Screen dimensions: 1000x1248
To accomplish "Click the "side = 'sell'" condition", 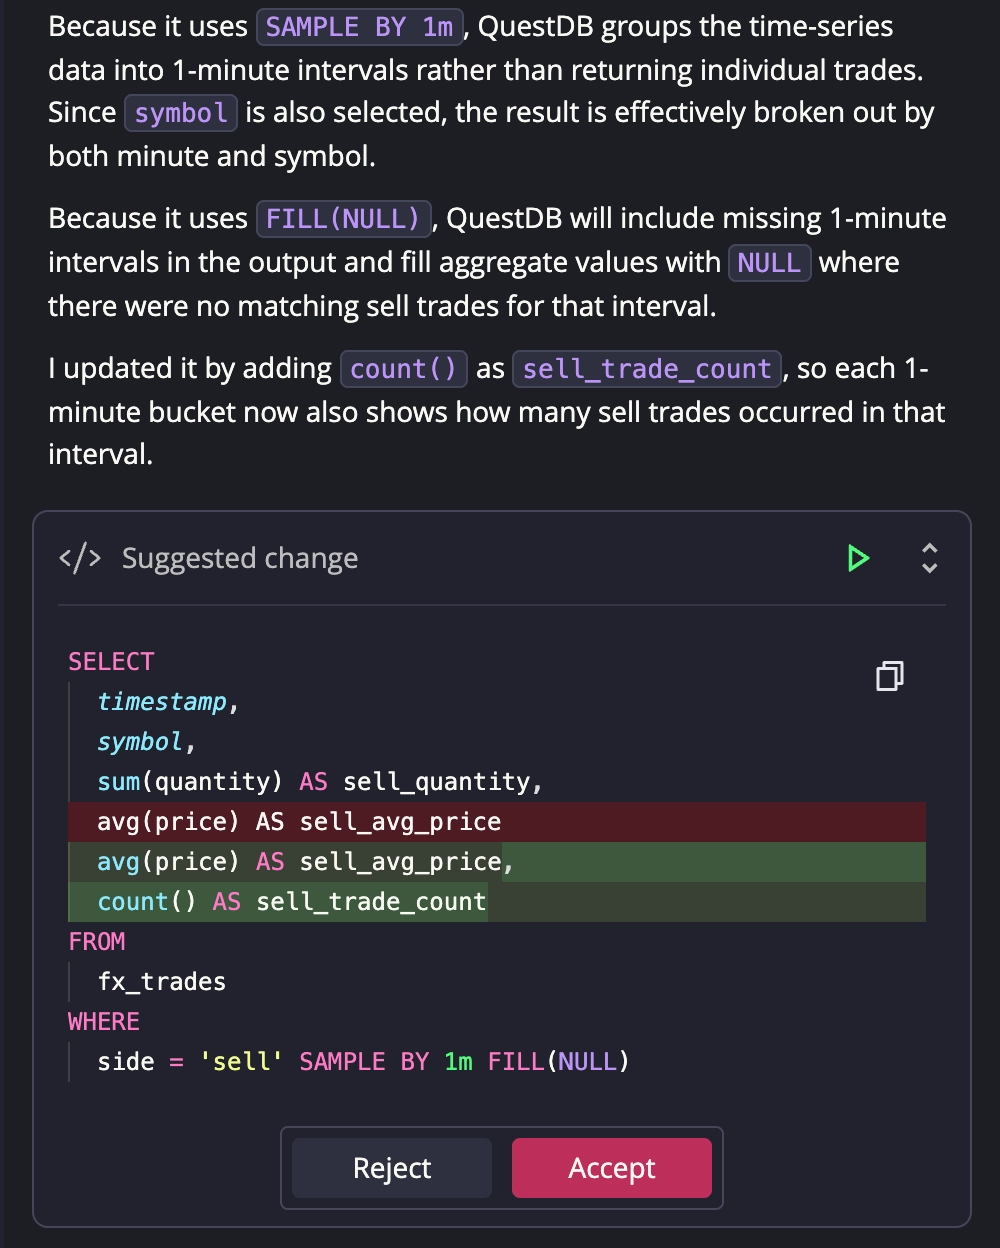I will pyautogui.click(x=191, y=1062).
